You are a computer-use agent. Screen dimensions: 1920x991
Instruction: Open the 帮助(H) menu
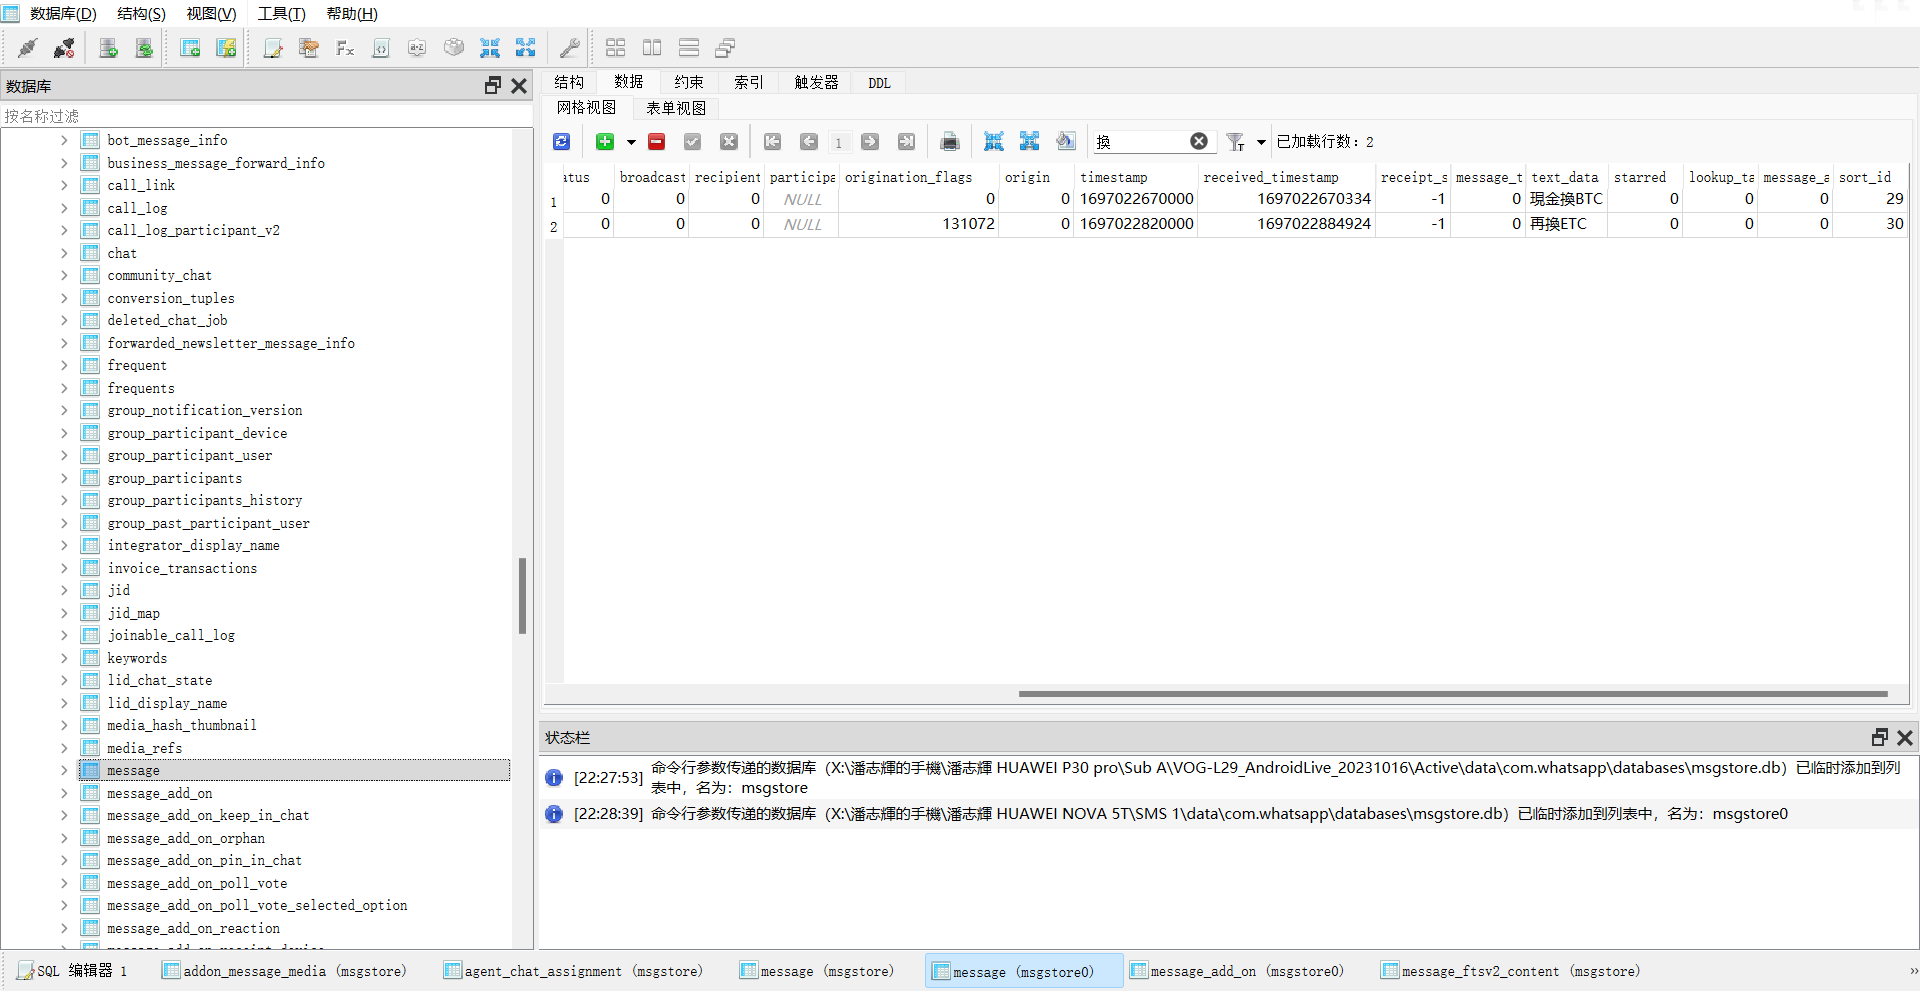(x=352, y=14)
